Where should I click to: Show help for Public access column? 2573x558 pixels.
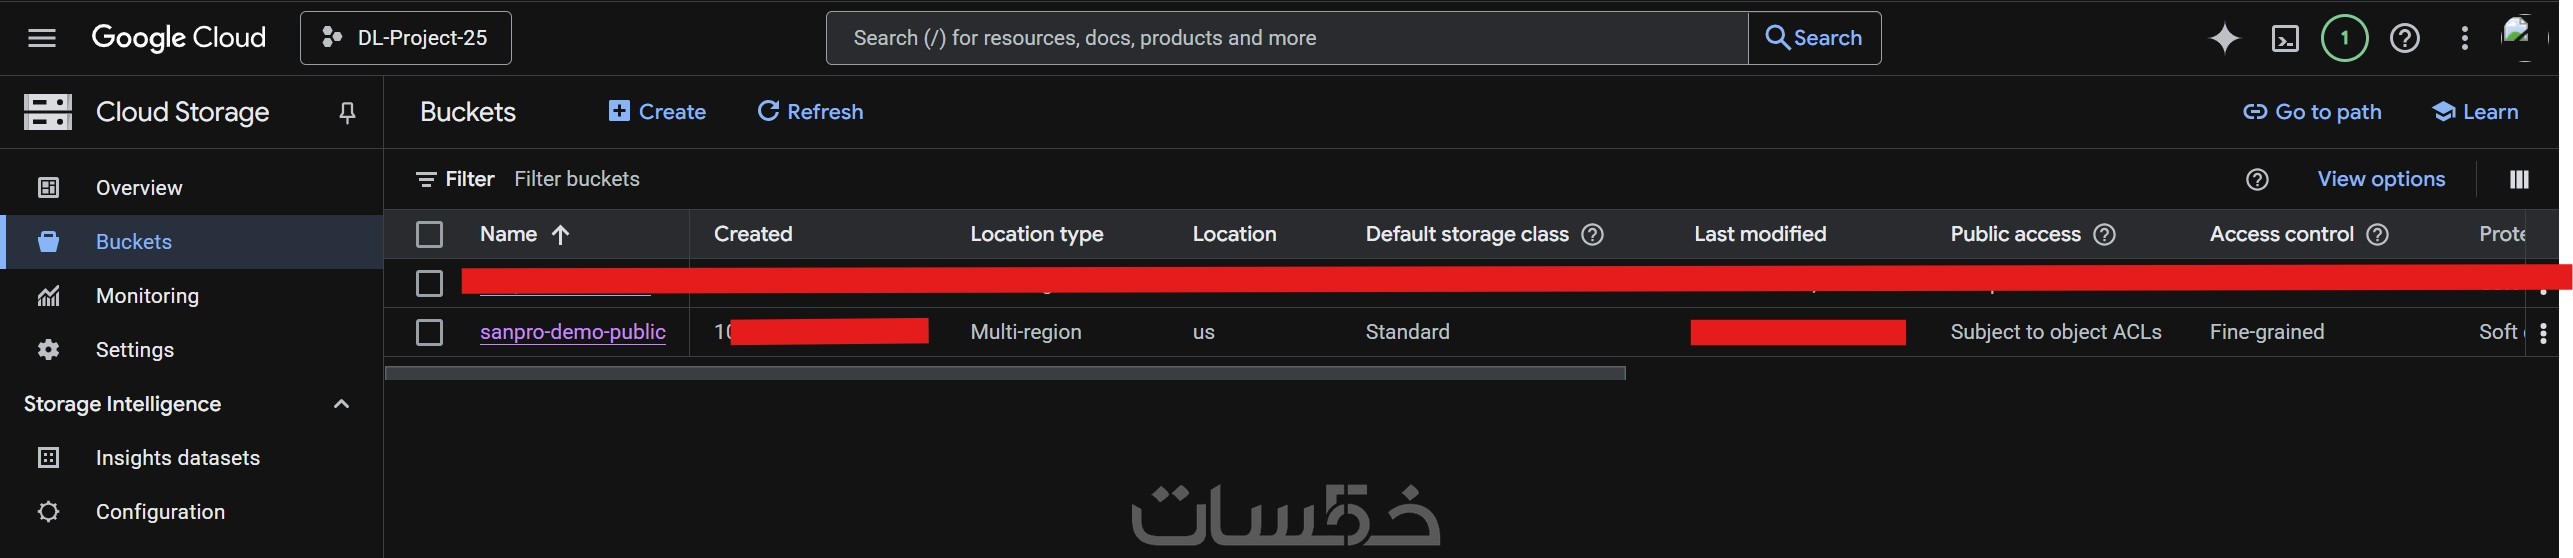(x=2104, y=235)
